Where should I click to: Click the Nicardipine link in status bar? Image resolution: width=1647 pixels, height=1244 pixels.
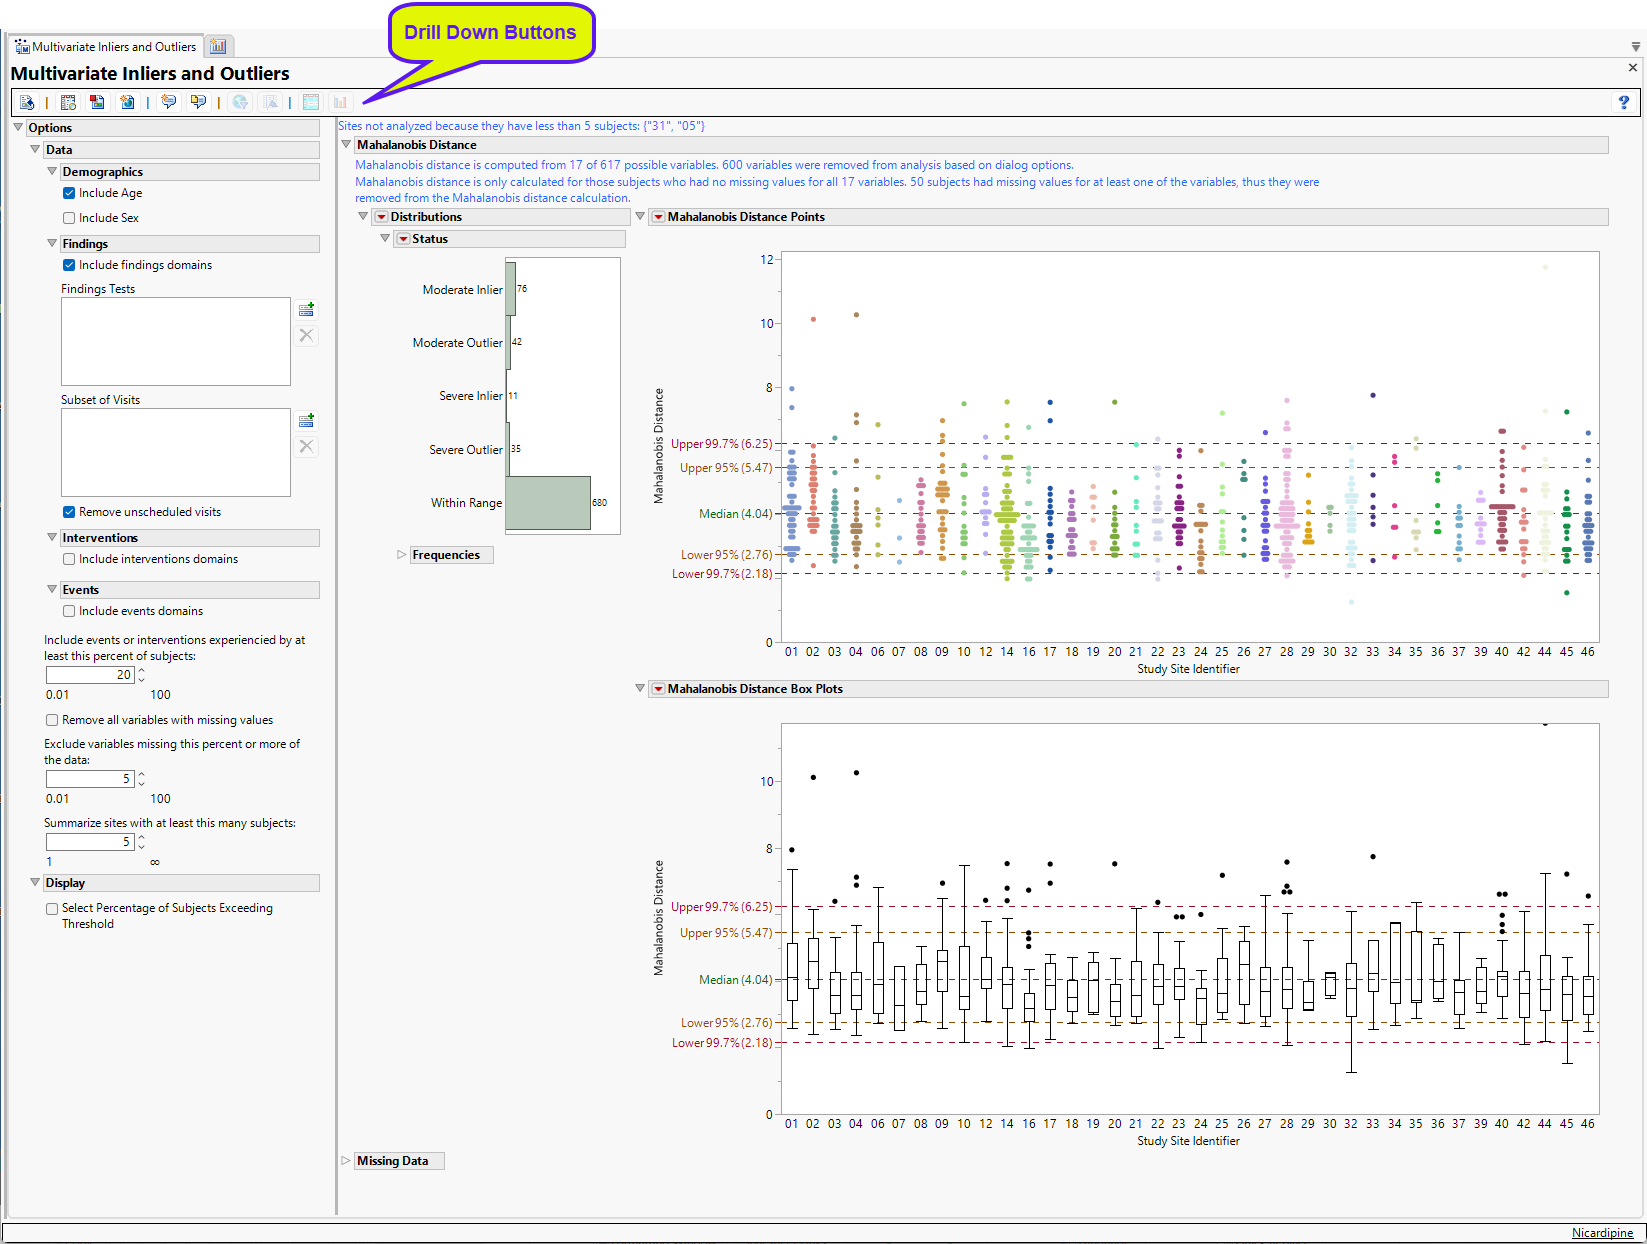1601,1233
